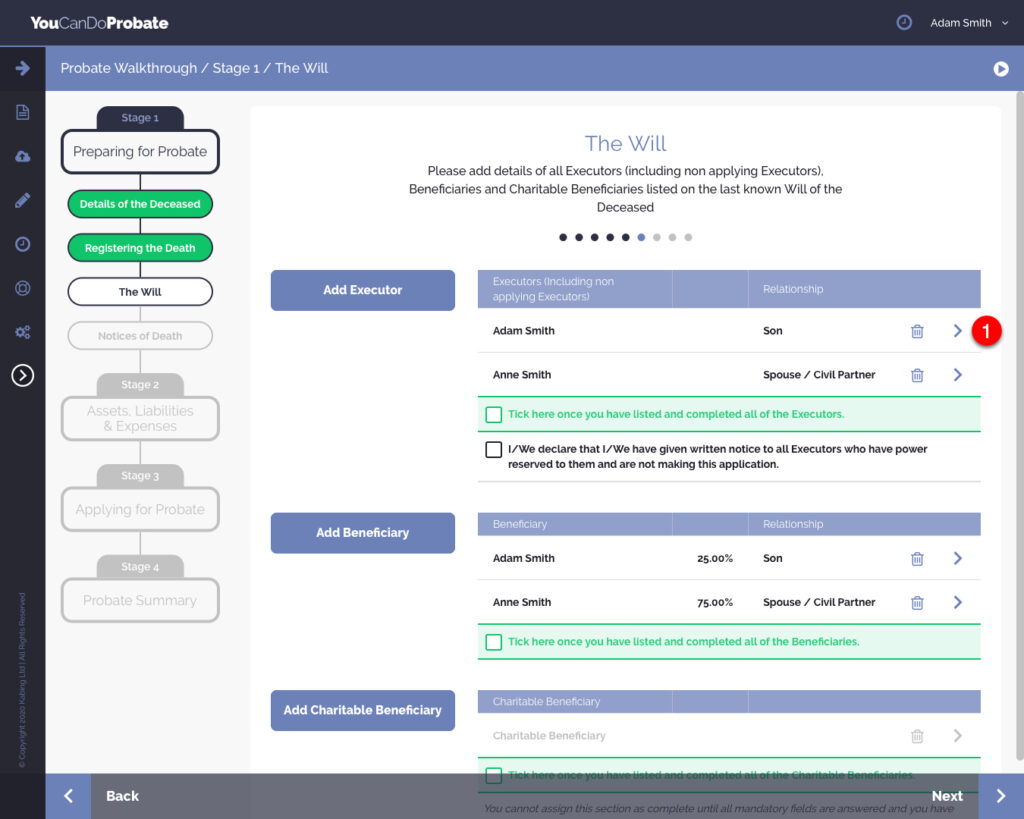Click the play video icon in header
1024x819 pixels.
coord(1000,69)
